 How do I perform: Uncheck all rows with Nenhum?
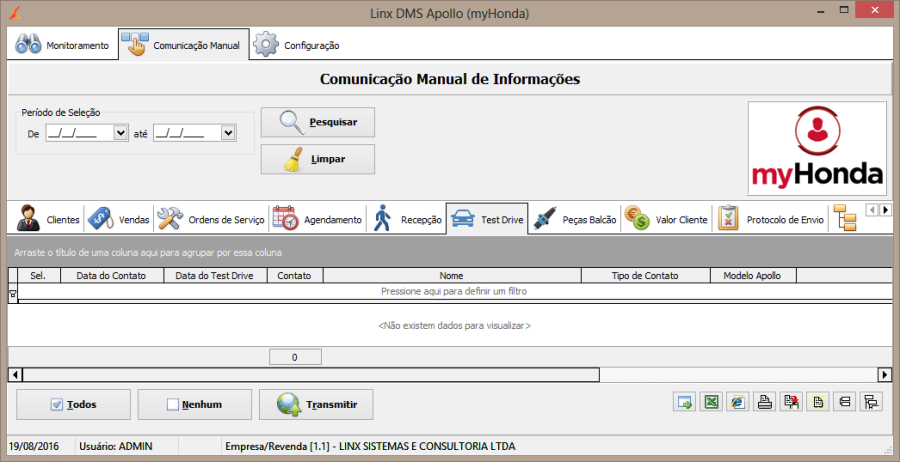[x=195, y=405]
